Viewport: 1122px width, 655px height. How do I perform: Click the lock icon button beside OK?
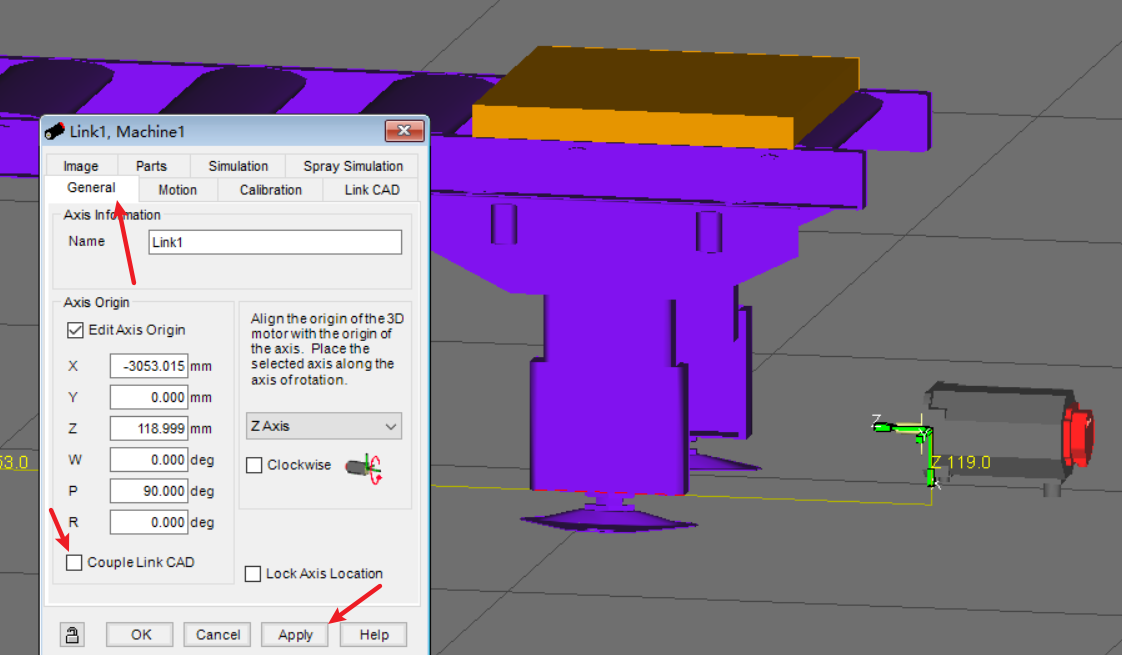coord(72,634)
